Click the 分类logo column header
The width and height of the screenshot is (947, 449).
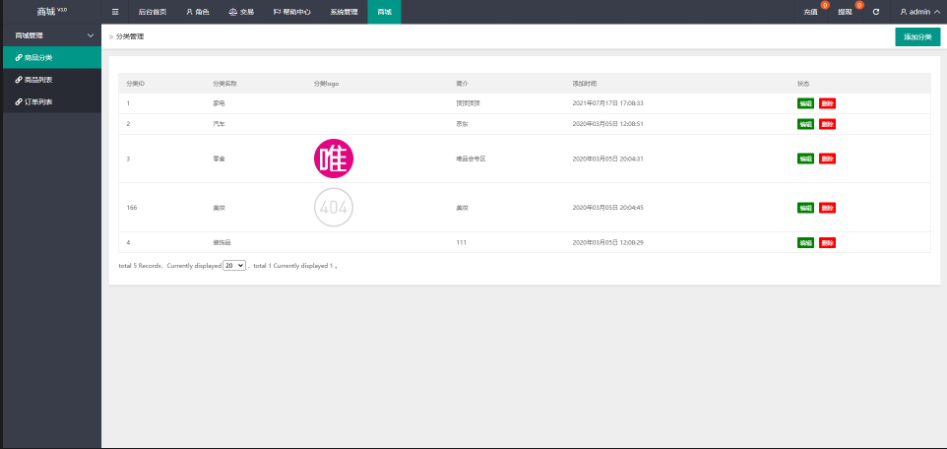coord(326,83)
